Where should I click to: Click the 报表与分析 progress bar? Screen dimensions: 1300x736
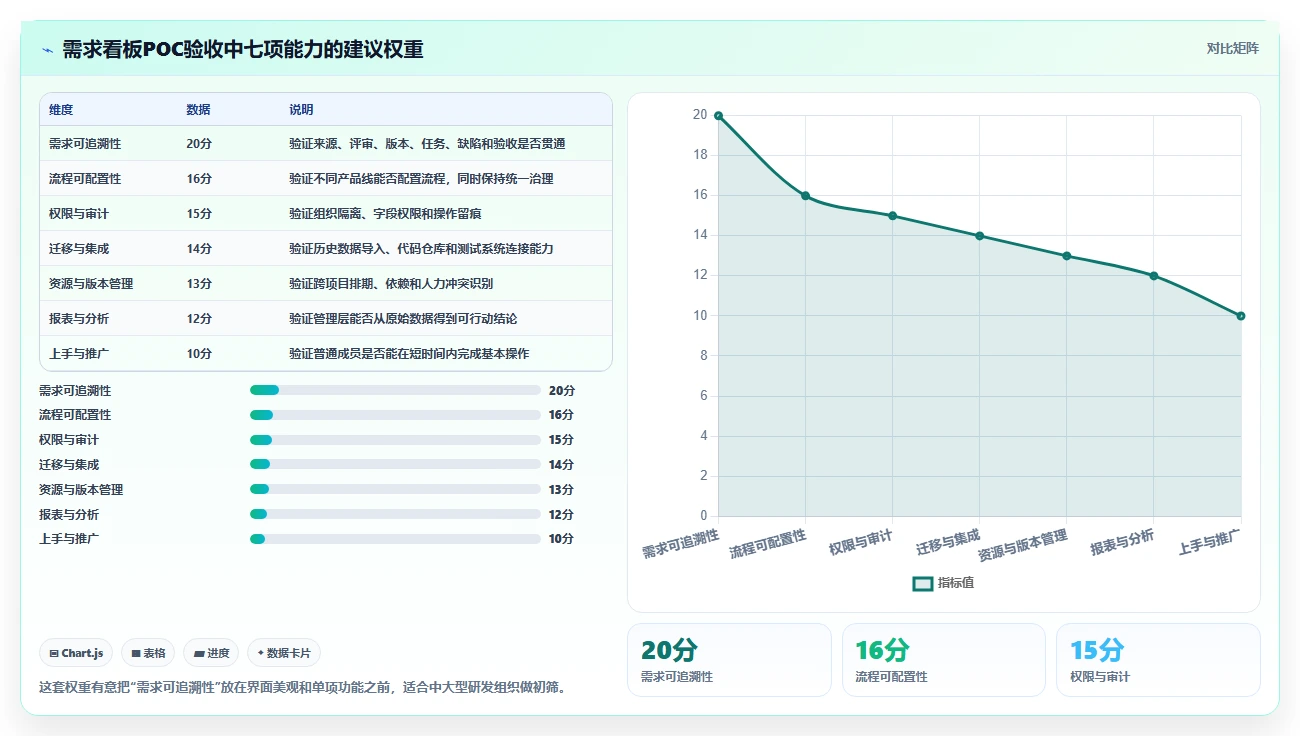pos(395,514)
